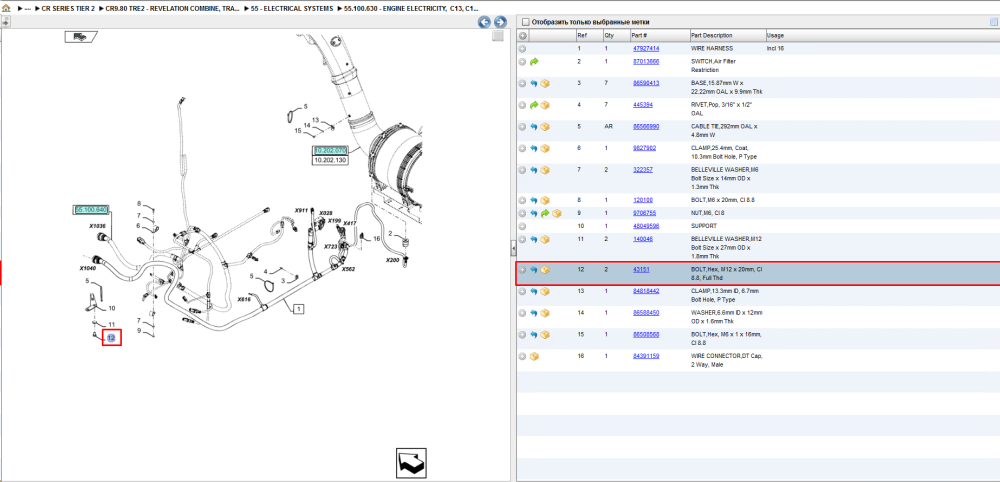Click blue arrow icon in CLAMP 9827902 row
1000x482 pixels.
click(x=534, y=149)
